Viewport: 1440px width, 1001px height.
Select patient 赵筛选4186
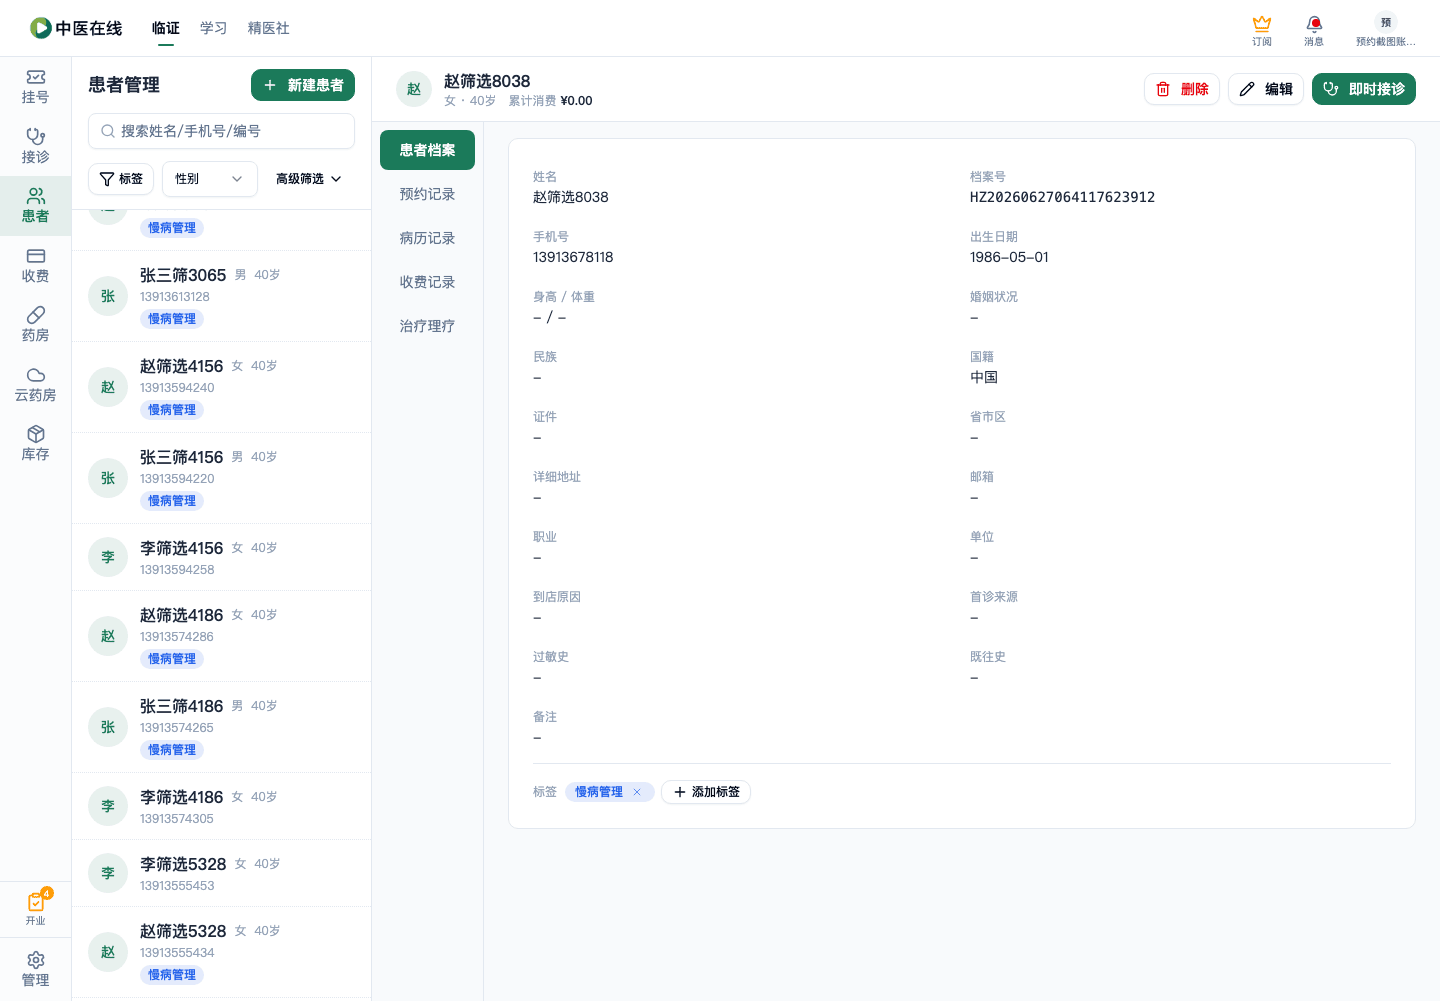click(x=221, y=636)
